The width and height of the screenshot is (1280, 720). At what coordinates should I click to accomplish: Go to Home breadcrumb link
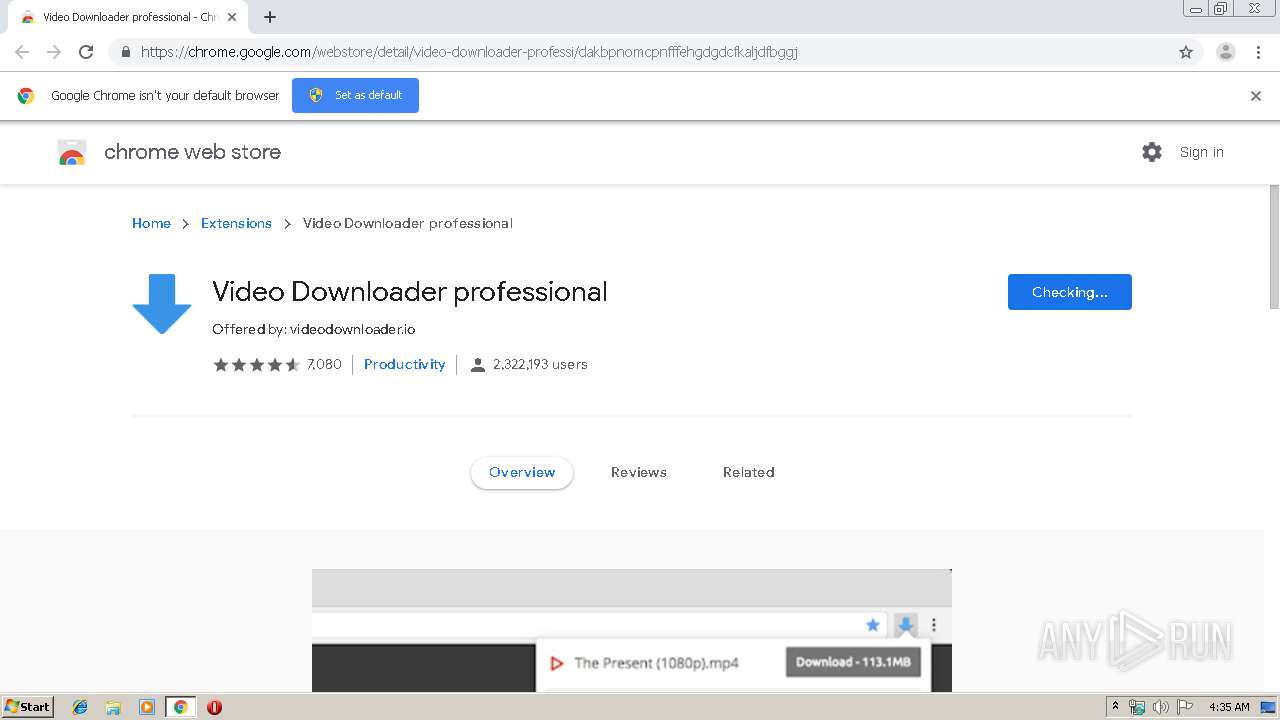pyautogui.click(x=151, y=223)
